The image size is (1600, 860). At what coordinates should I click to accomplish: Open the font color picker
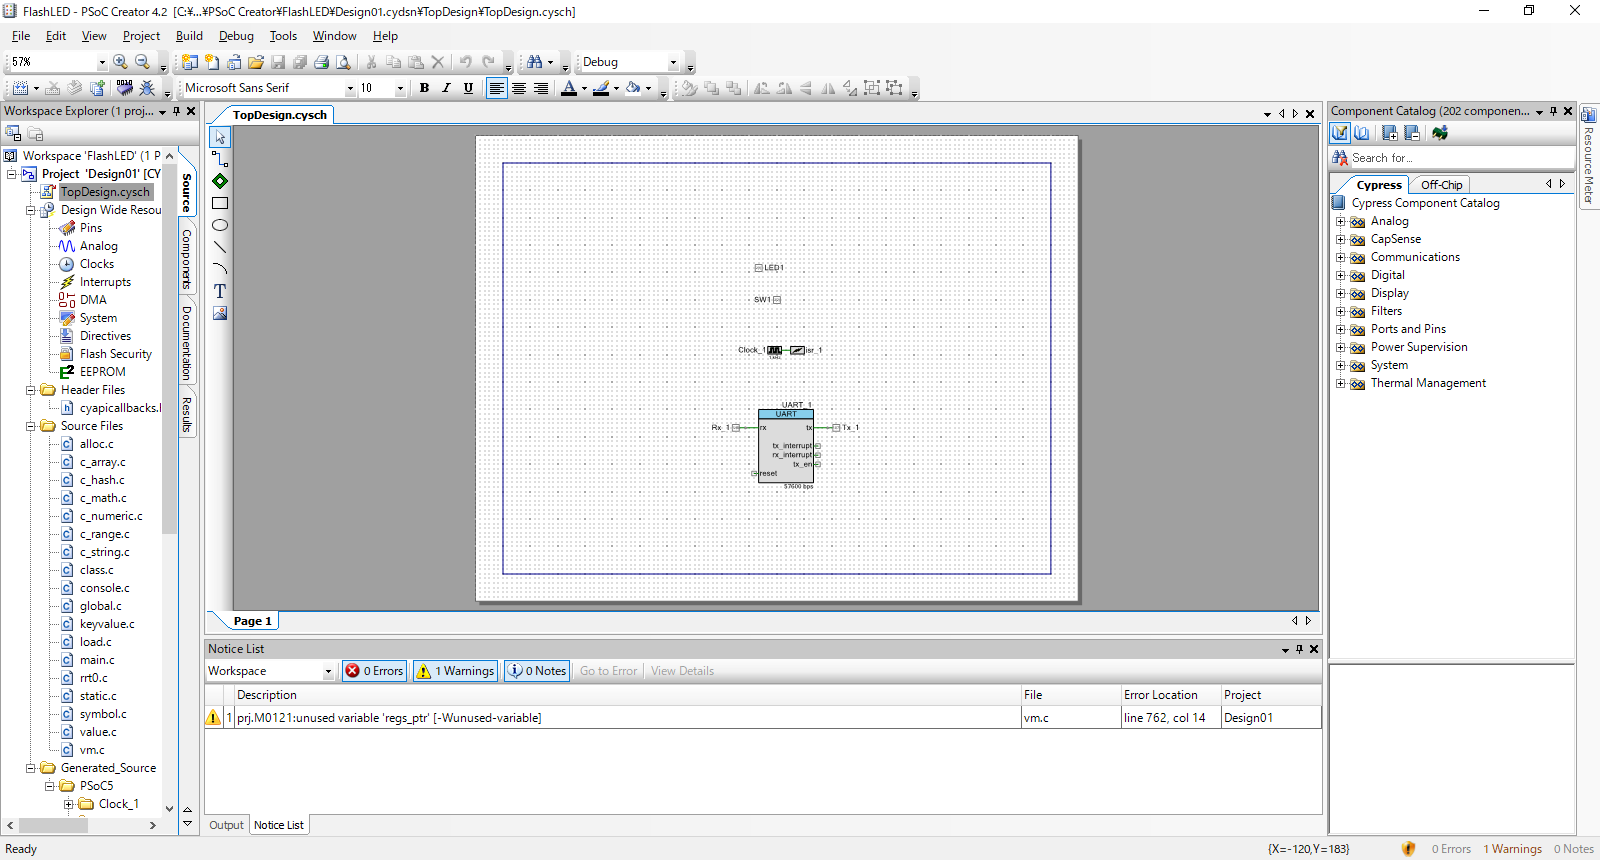click(584, 88)
